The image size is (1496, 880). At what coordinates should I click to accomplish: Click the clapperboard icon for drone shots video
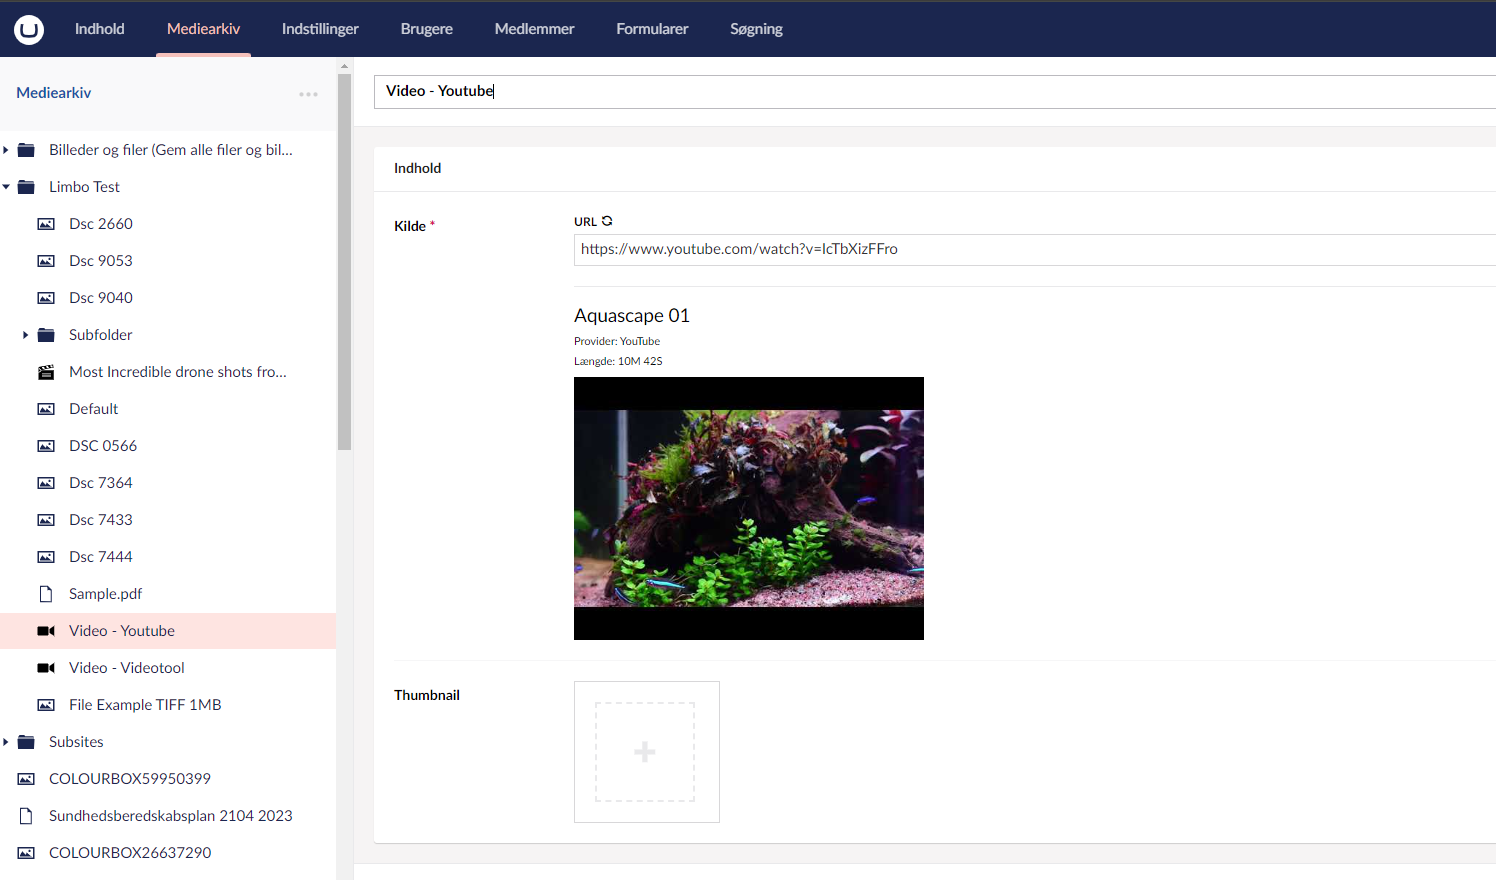pos(46,372)
